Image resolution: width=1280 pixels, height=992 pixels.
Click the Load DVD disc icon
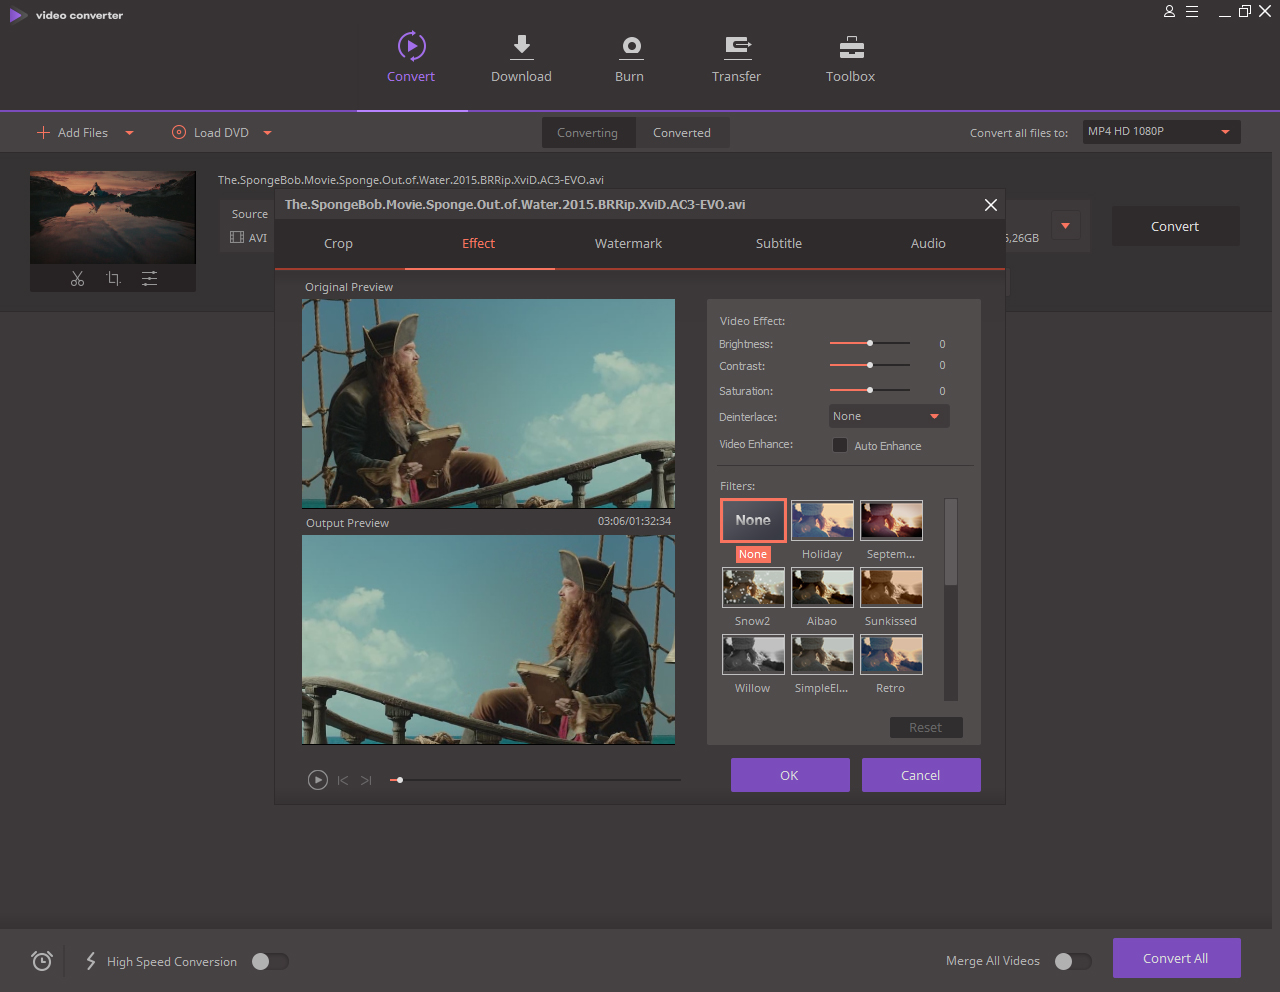179,132
